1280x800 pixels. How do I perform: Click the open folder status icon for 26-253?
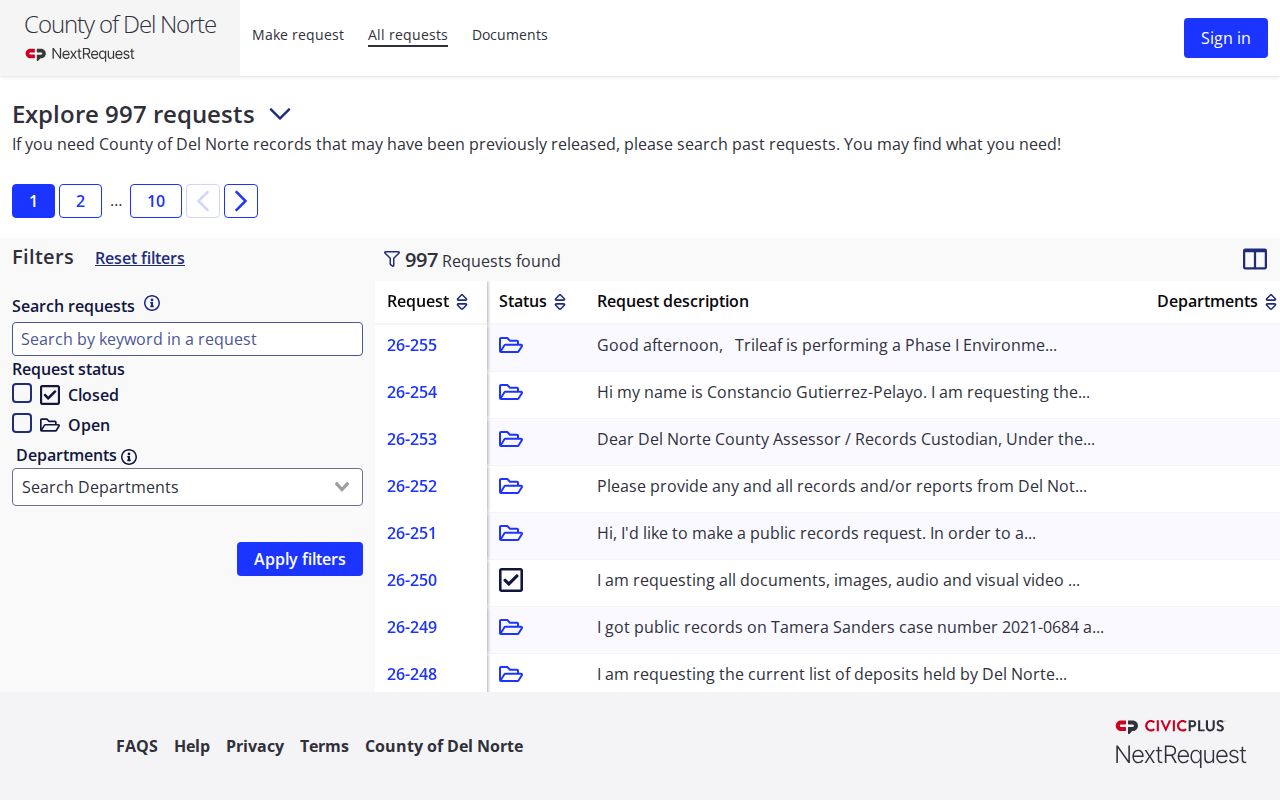(511, 439)
